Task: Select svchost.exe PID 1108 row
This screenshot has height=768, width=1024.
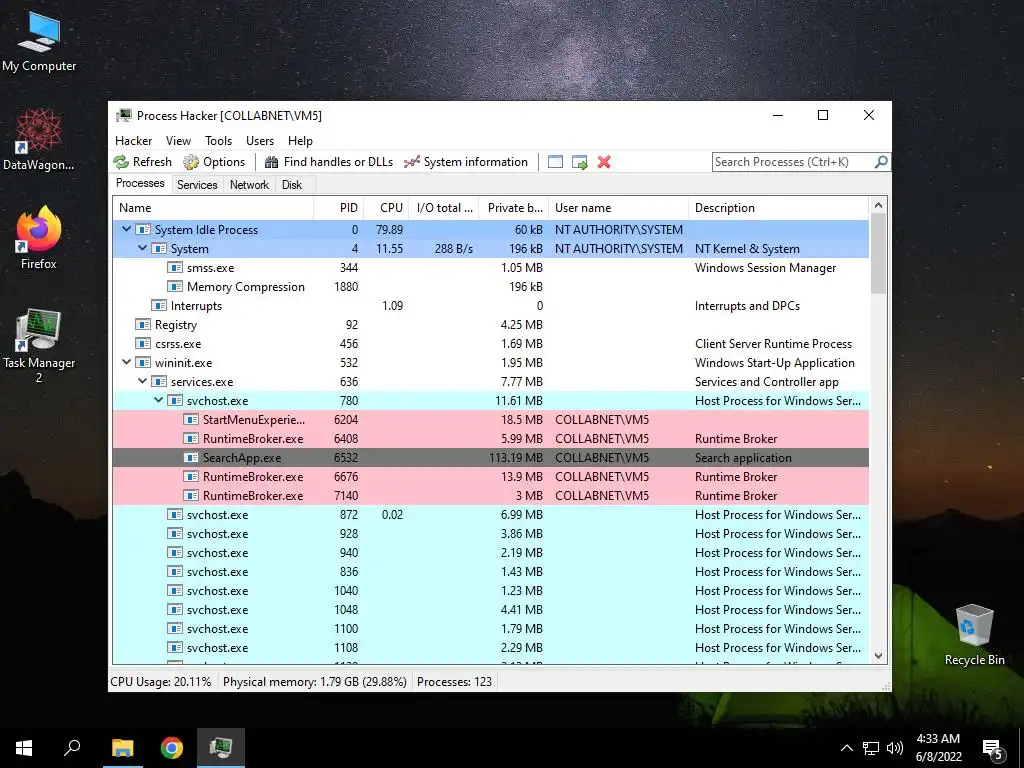Action: (x=490, y=647)
